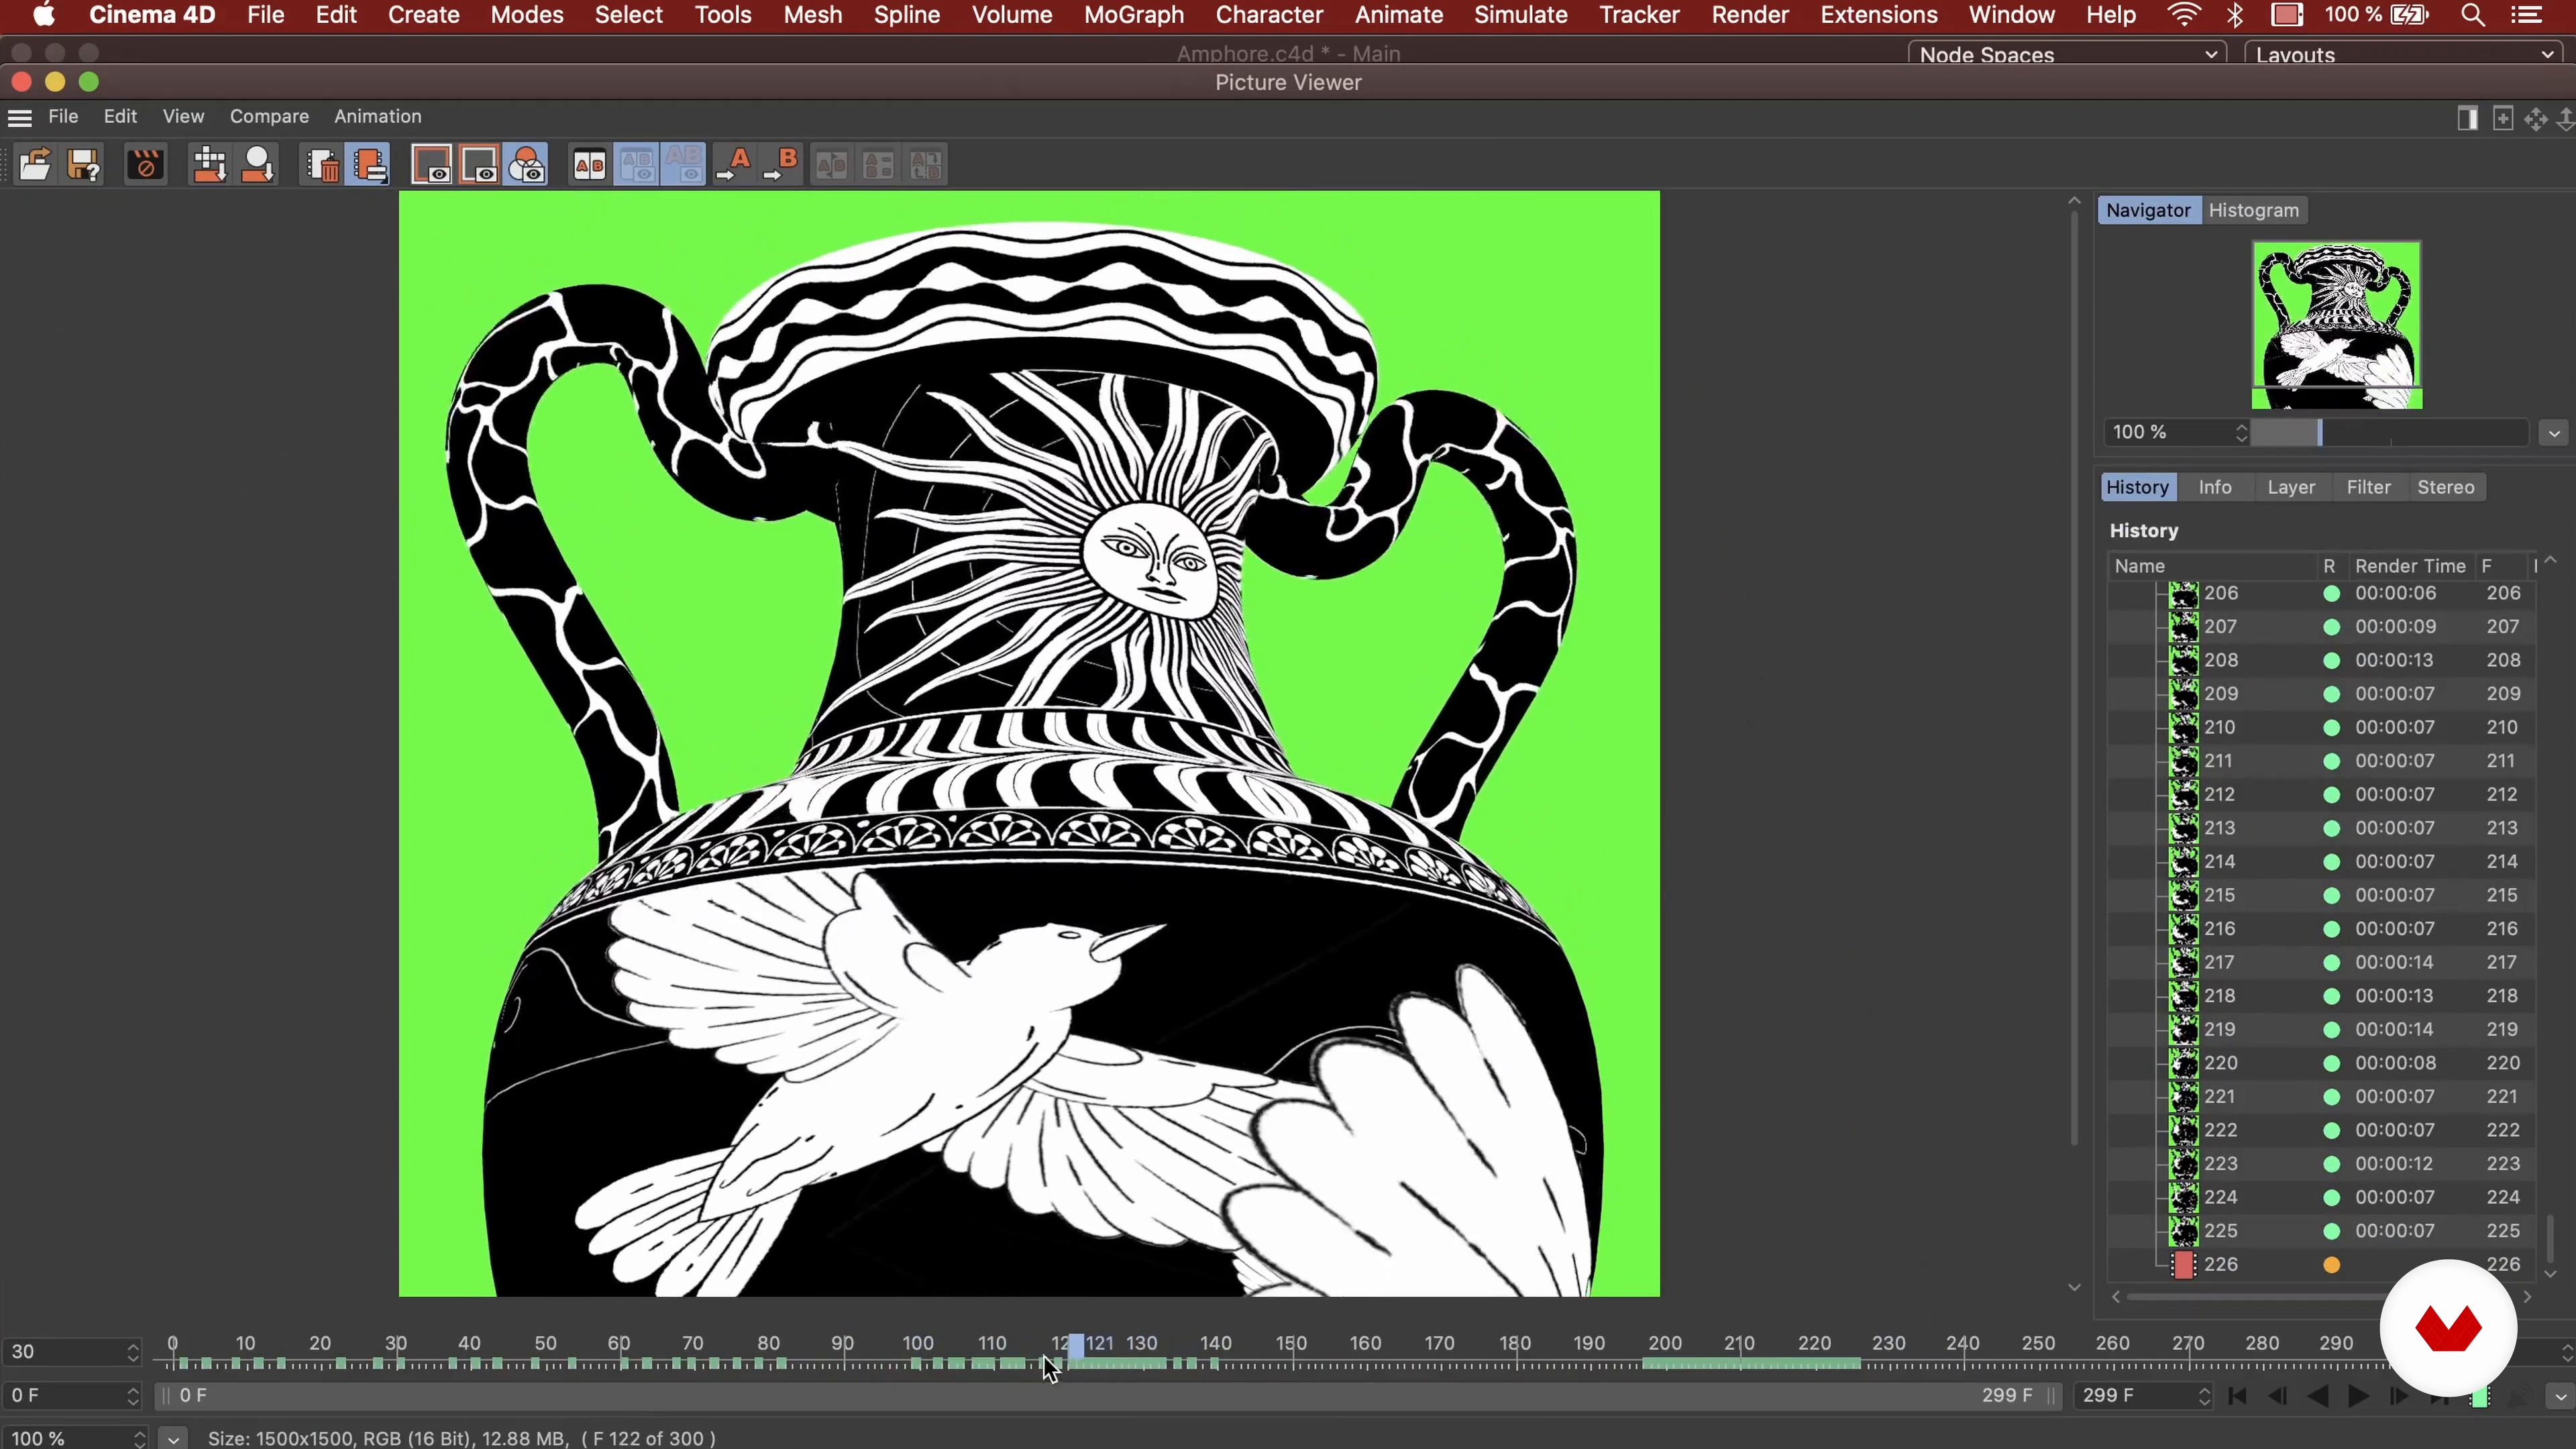This screenshot has height=1449, width=2576.
Task: Click the Set as B compare icon
Action: pyautogui.click(x=781, y=165)
